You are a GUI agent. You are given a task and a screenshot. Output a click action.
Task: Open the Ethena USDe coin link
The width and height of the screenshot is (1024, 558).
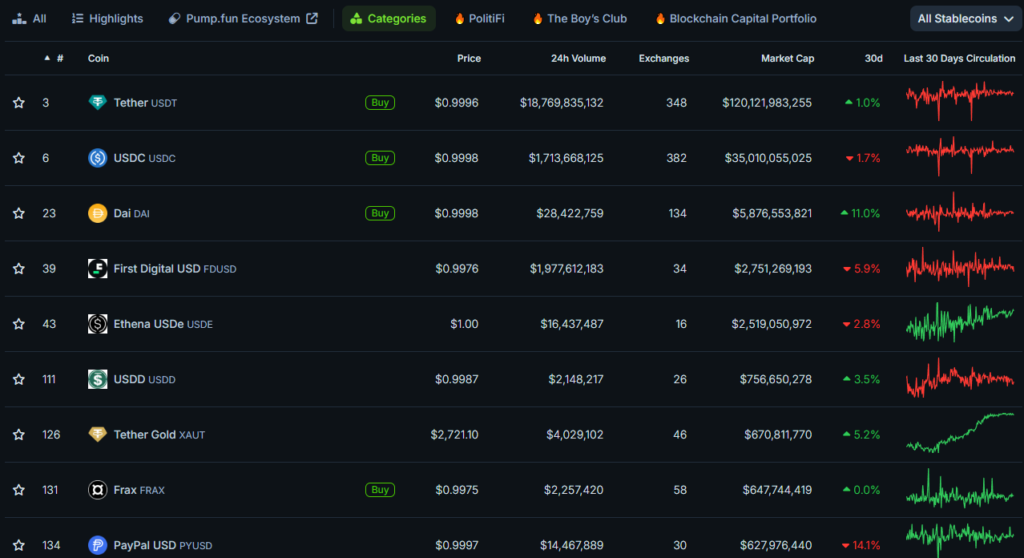[x=163, y=324]
